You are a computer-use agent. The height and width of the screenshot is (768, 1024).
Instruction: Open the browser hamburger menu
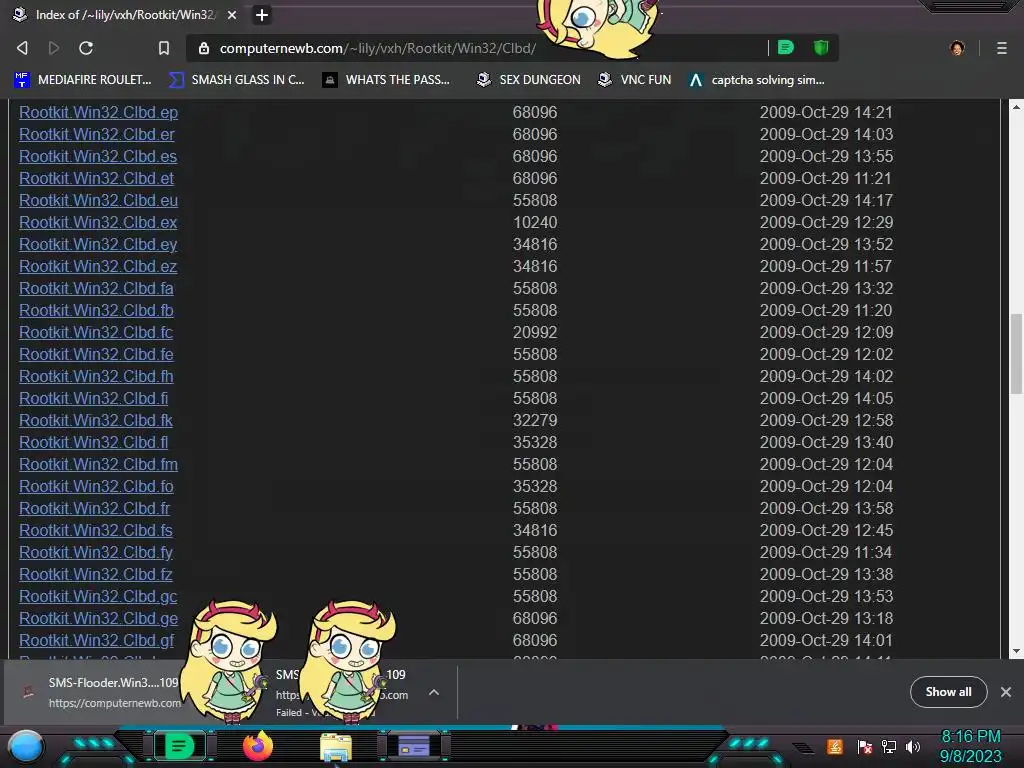(x=1002, y=48)
